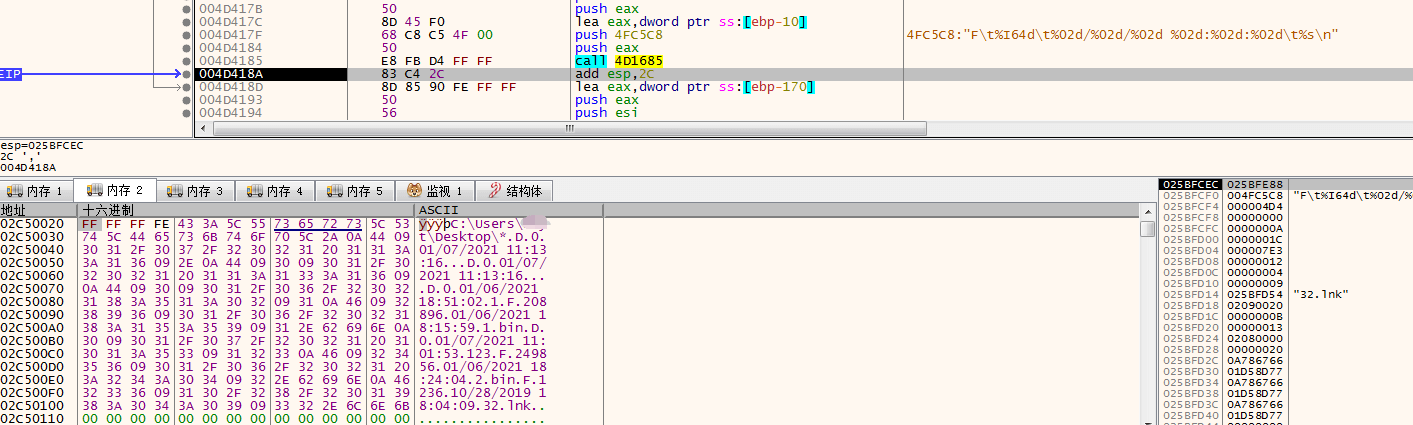Toggle breakpoint dot at address 004D4185
The width and height of the screenshot is (1413, 425).
[x=186, y=61]
